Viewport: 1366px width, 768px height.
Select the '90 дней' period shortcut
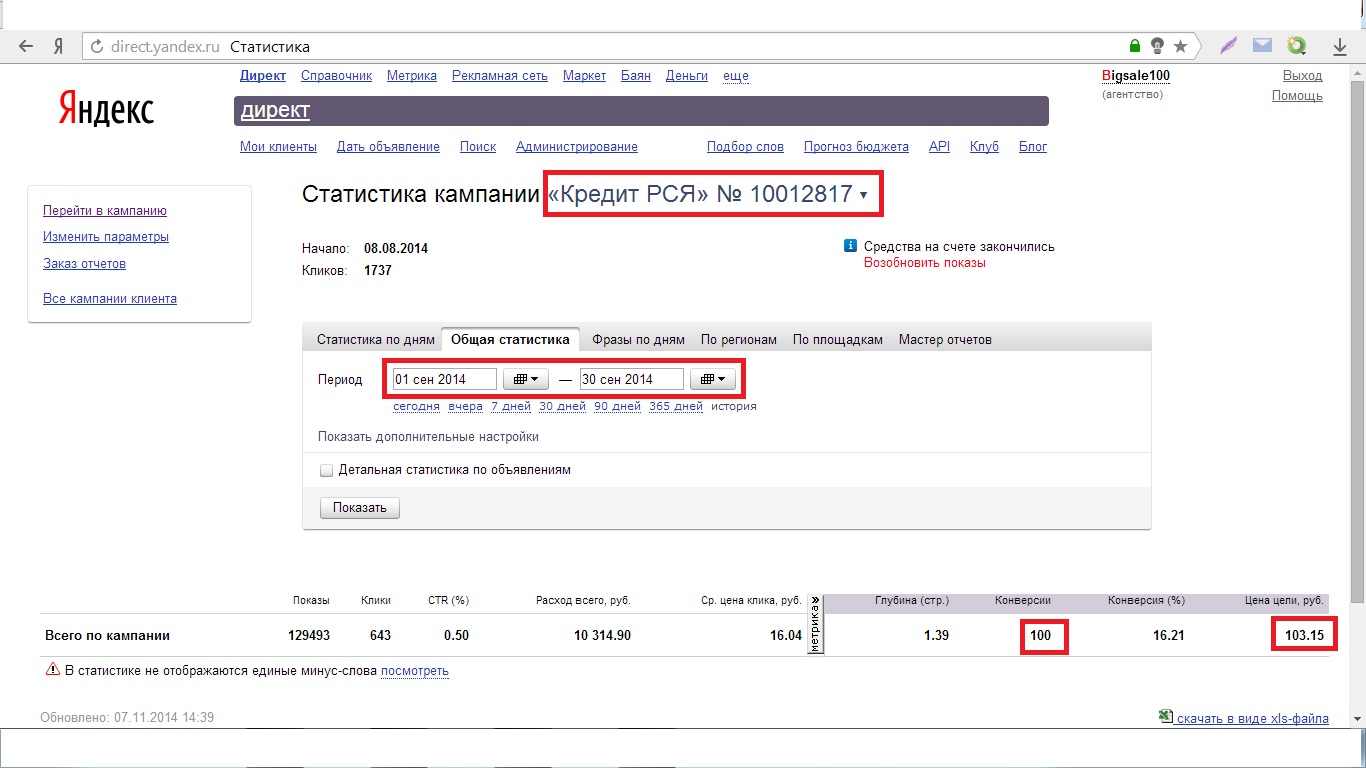[x=617, y=406]
